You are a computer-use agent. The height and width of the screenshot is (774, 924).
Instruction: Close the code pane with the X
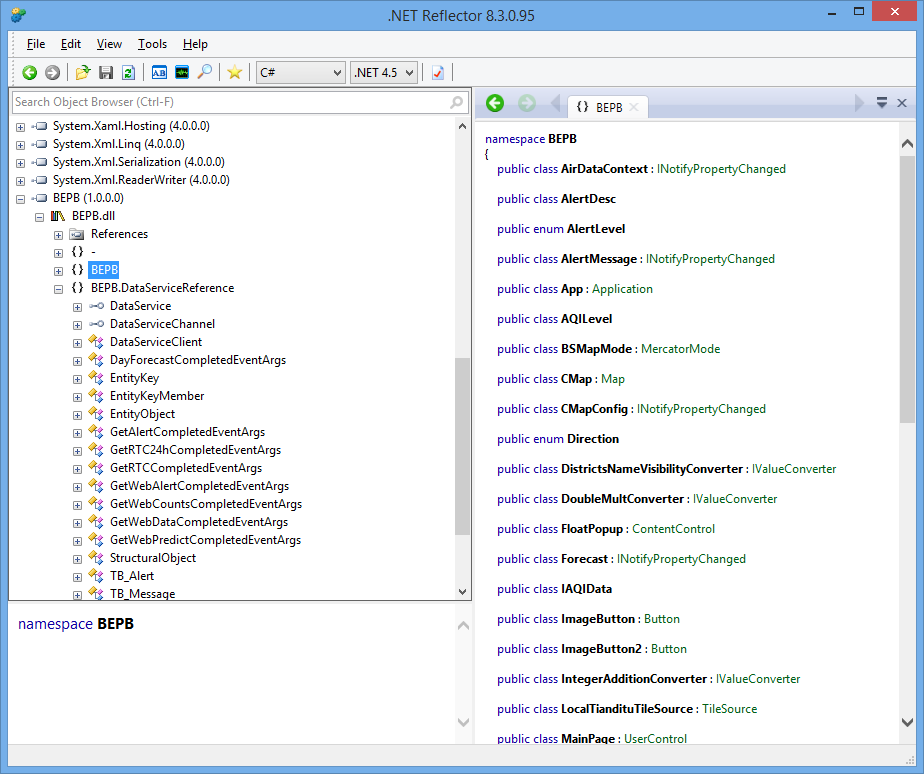coord(902,103)
